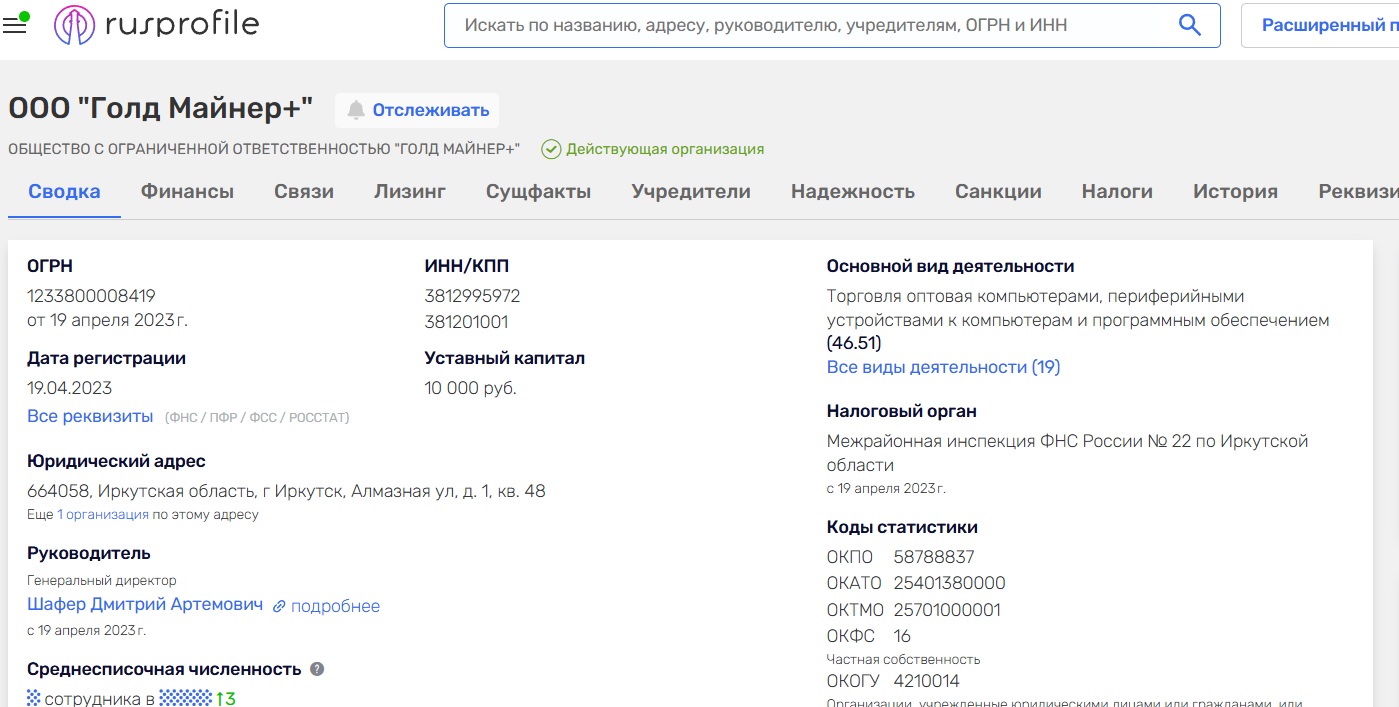
Task: Click the bell icon next to Отслеживать
Action: (356, 110)
